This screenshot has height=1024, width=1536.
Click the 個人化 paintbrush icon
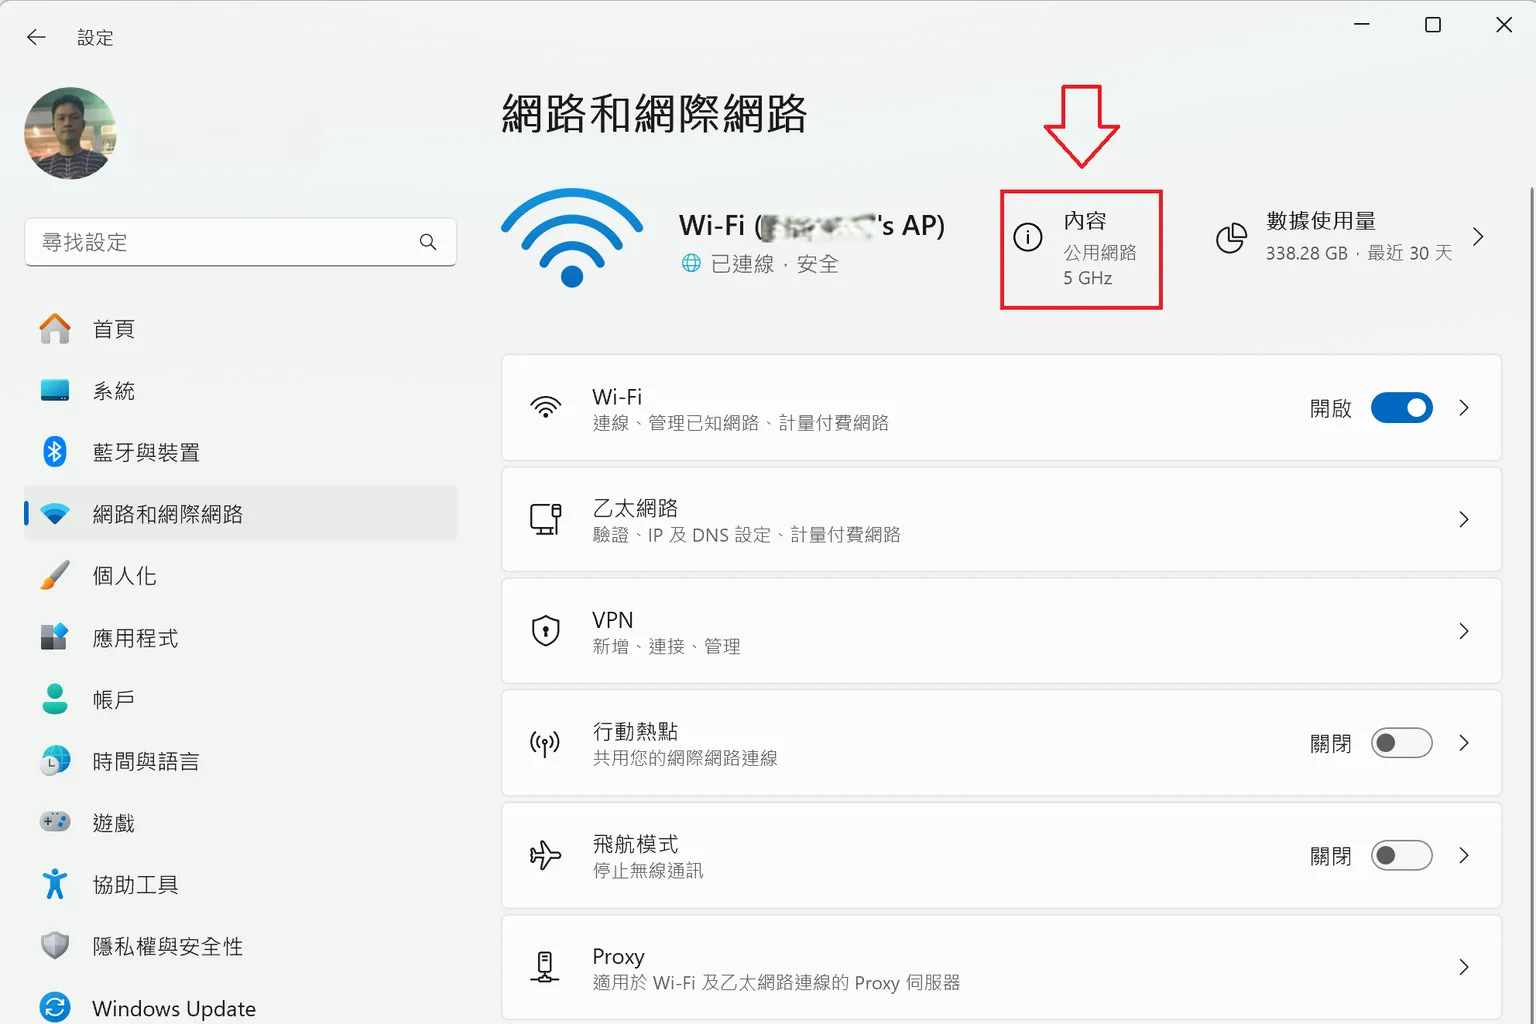pyautogui.click(x=55, y=576)
